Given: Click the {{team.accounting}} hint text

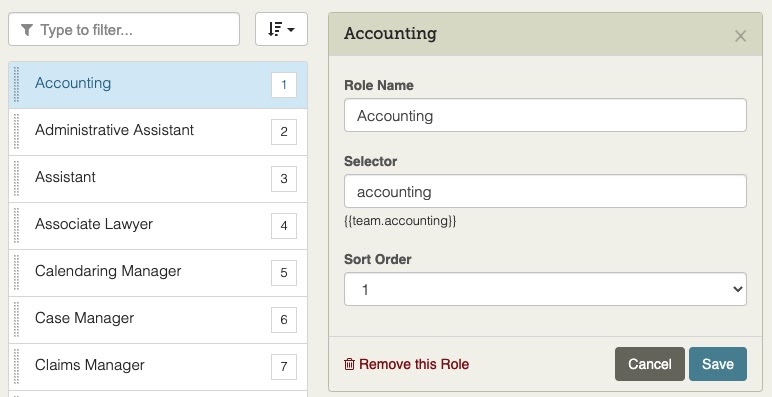Looking at the screenshot, I should coord(400,221).
